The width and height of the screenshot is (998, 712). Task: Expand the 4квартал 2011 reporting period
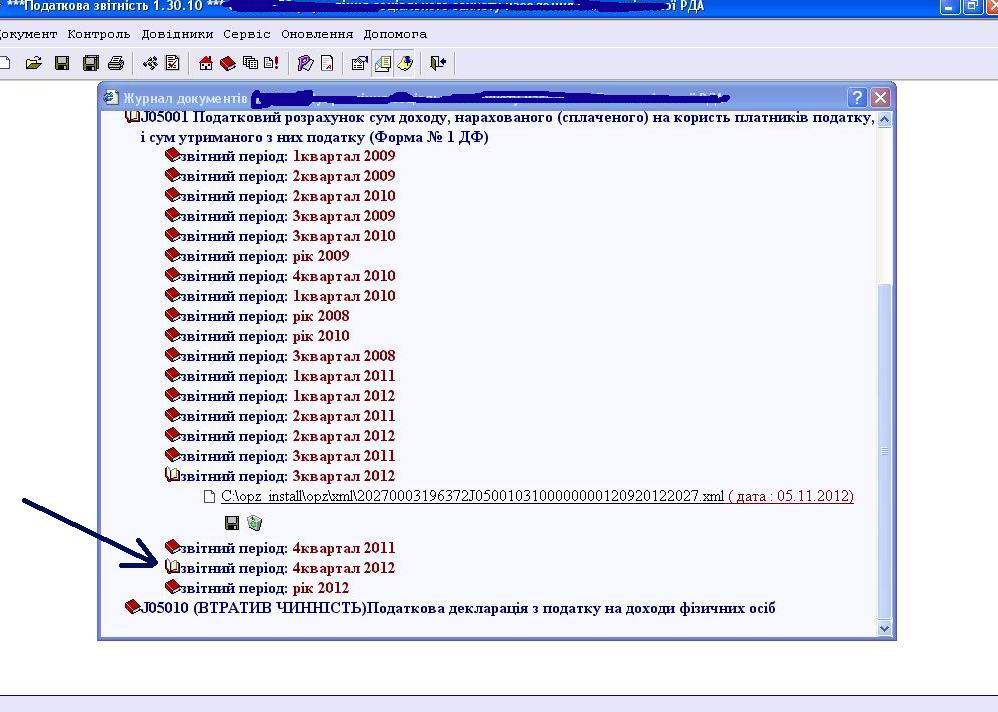click(x=172, y=548)
